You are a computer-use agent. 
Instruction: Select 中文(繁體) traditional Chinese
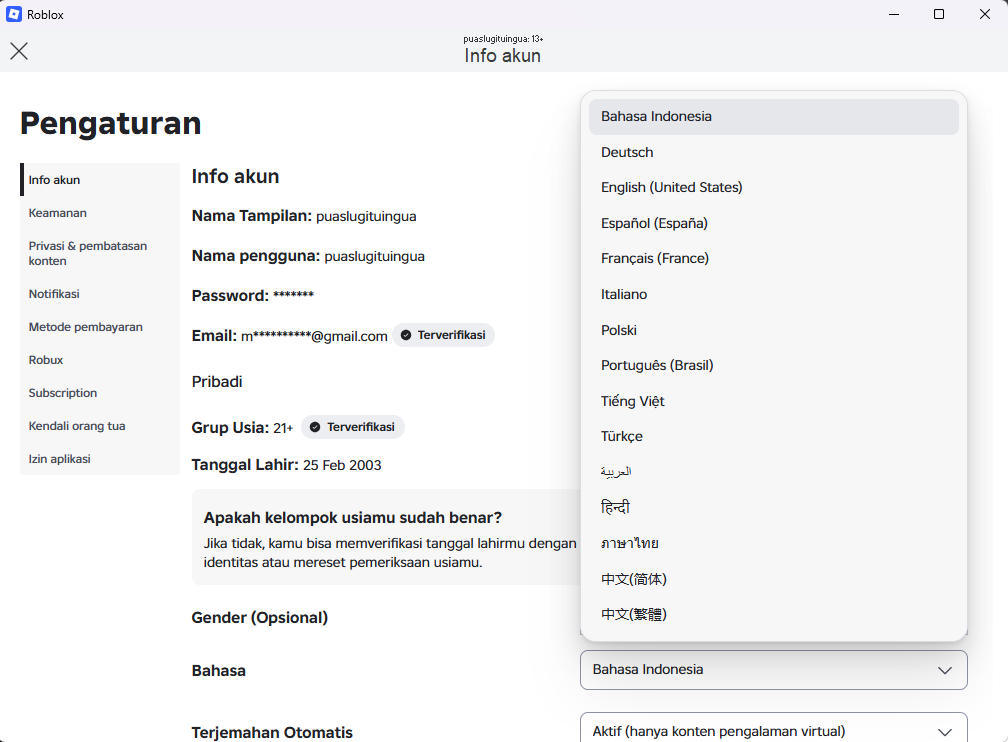tap(773, 615)
